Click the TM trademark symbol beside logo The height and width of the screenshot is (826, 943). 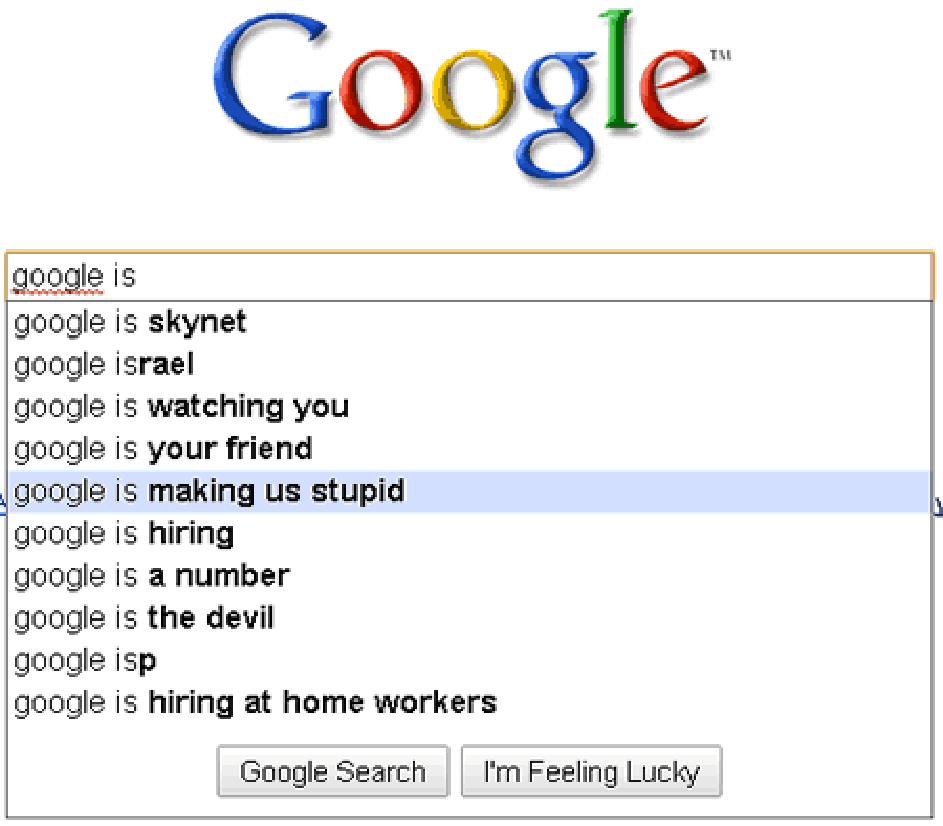tap(720, 55)
